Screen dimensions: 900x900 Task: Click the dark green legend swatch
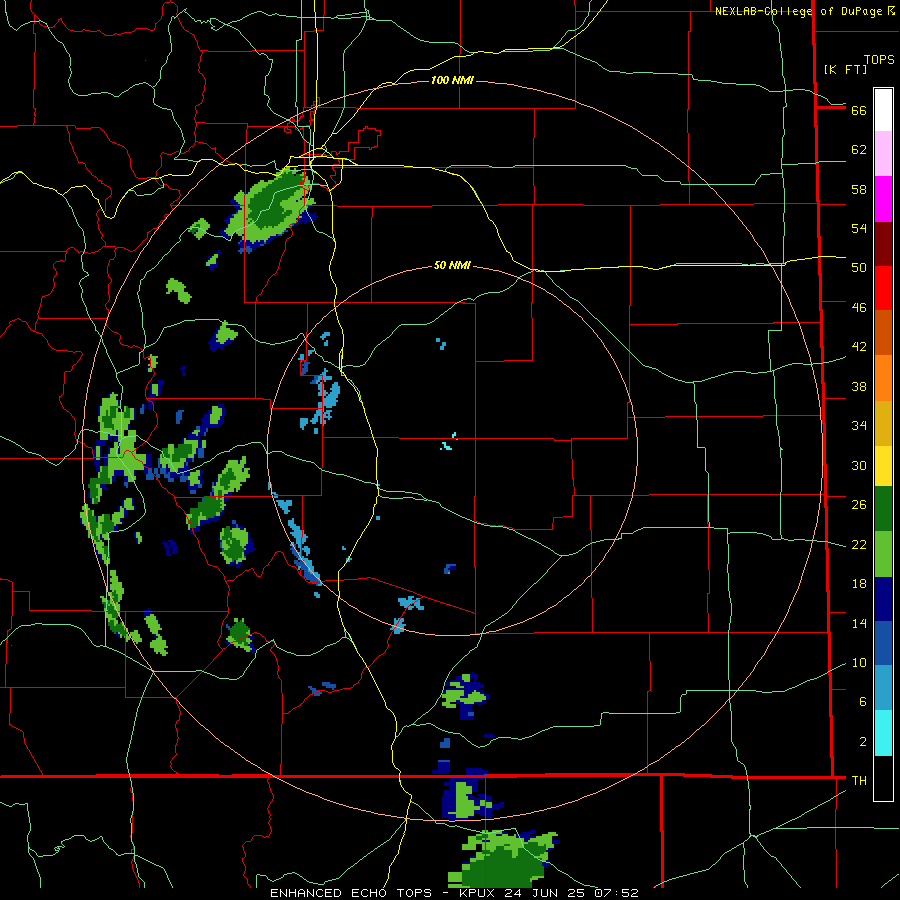coord(883,509)
